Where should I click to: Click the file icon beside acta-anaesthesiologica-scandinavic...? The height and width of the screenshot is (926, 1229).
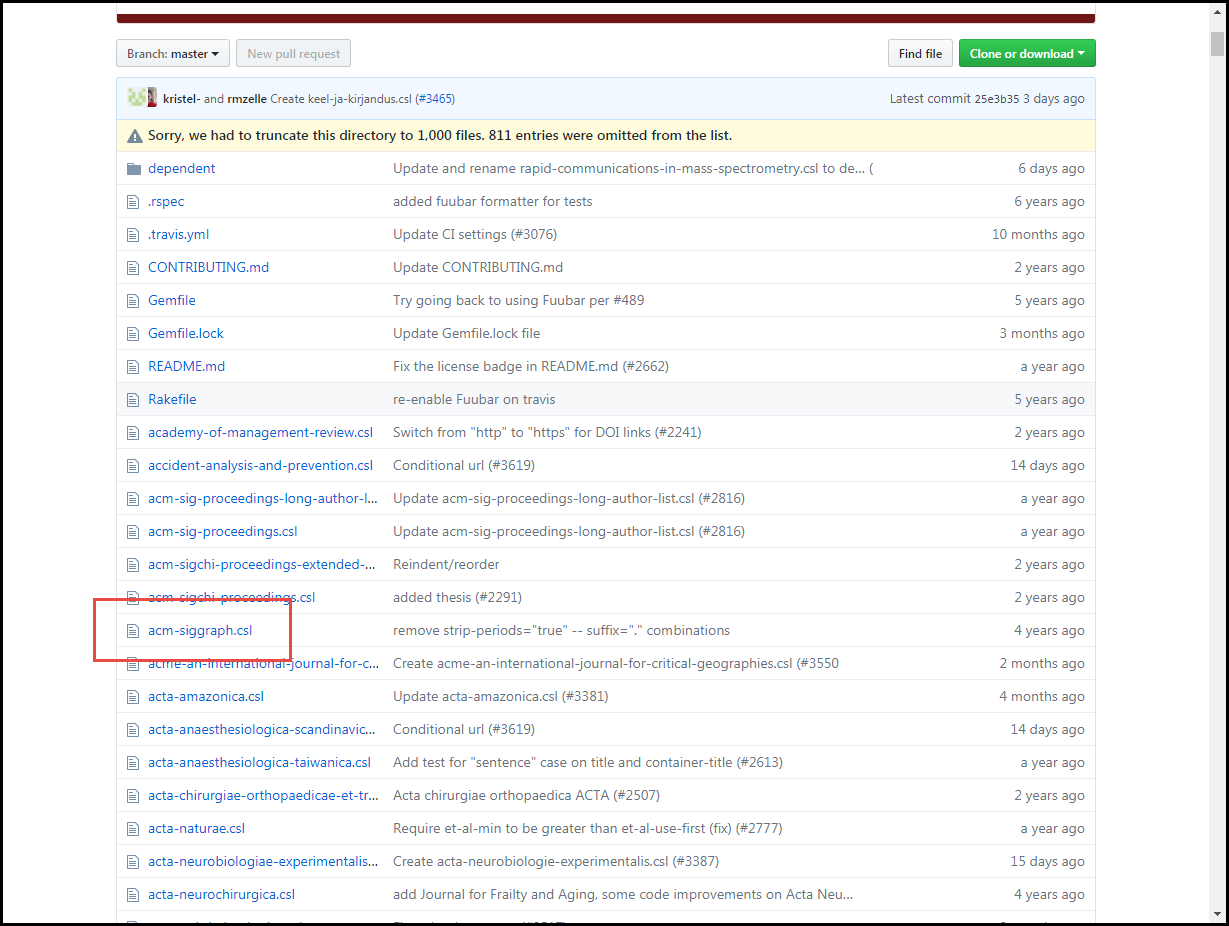pyautogui.click(x=133, y=729)
